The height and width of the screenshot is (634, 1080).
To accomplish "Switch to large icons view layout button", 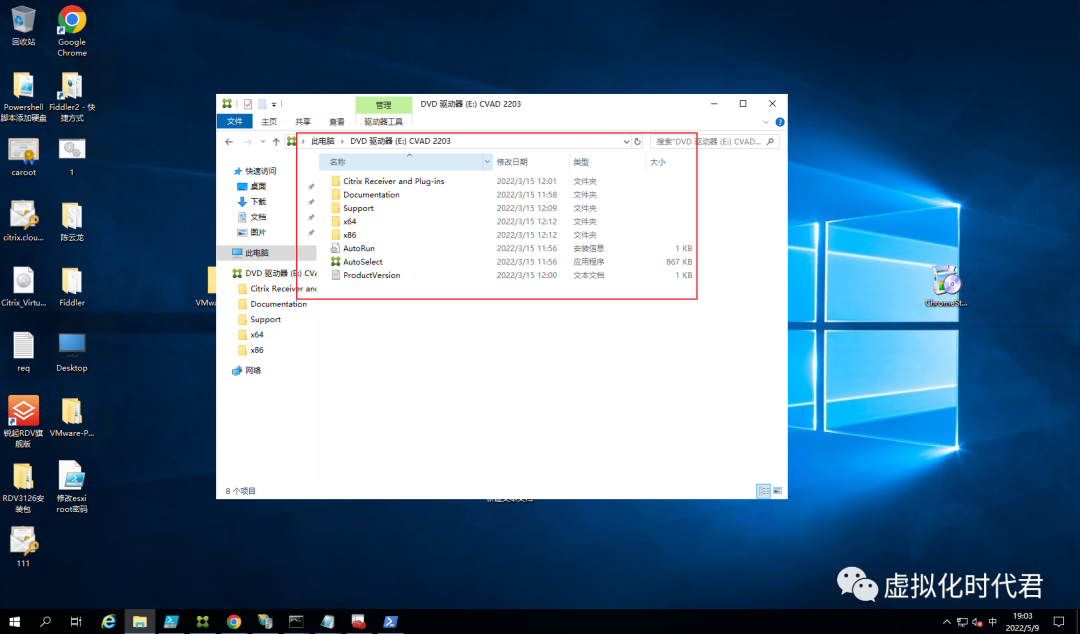I will click(777, 491).
